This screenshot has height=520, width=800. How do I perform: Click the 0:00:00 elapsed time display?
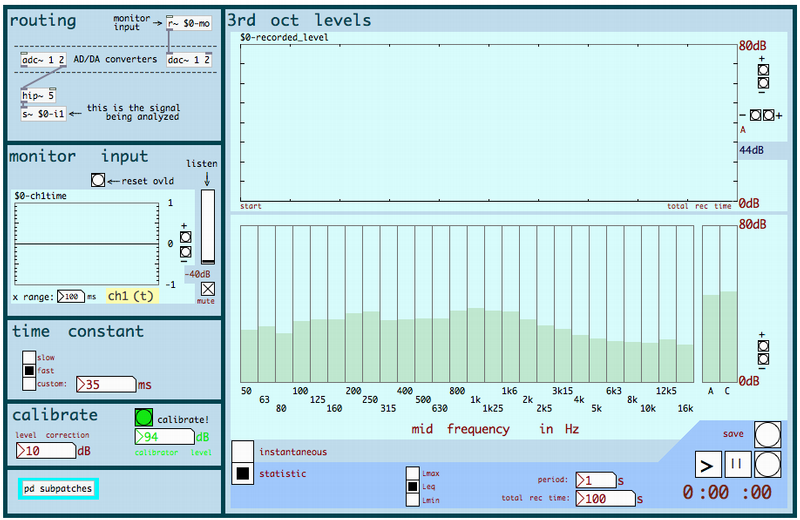[x=727, y=492]
